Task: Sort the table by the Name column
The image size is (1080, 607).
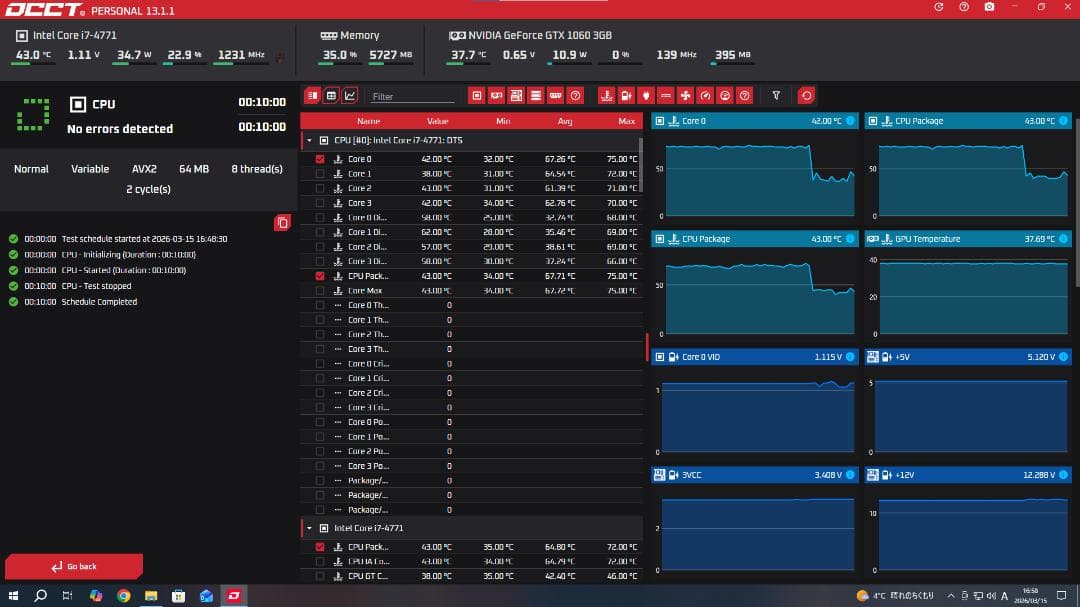Action: click(368, 121)
